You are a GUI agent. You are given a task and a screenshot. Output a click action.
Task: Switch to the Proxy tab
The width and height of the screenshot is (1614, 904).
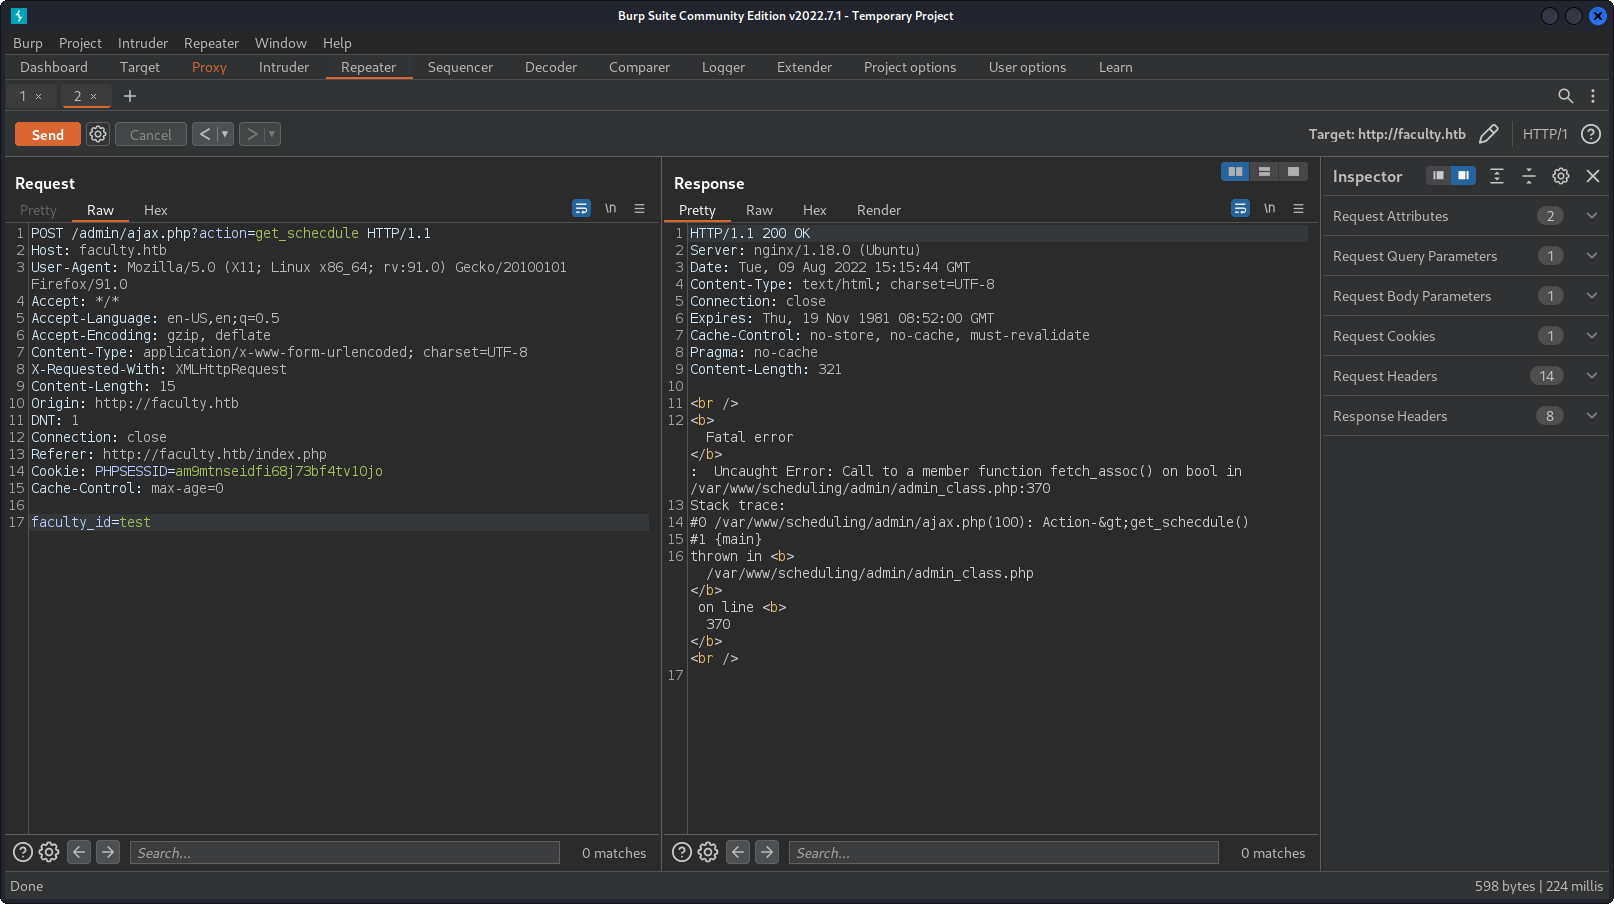pos(209,67)
